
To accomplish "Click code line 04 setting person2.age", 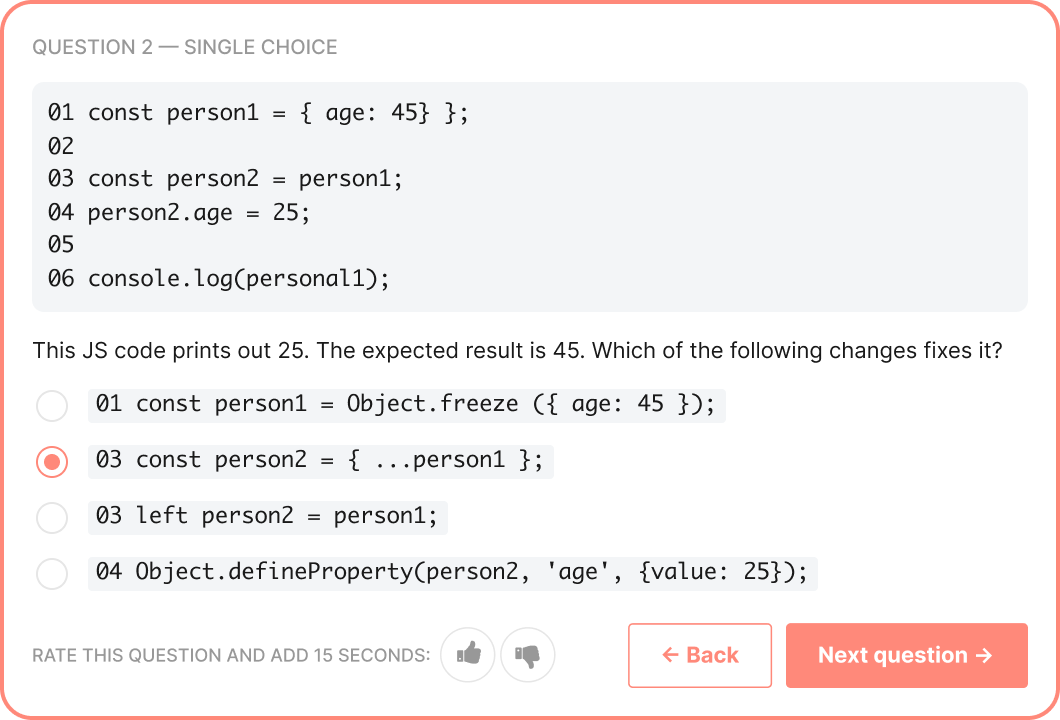I will [x=180, y=212].
